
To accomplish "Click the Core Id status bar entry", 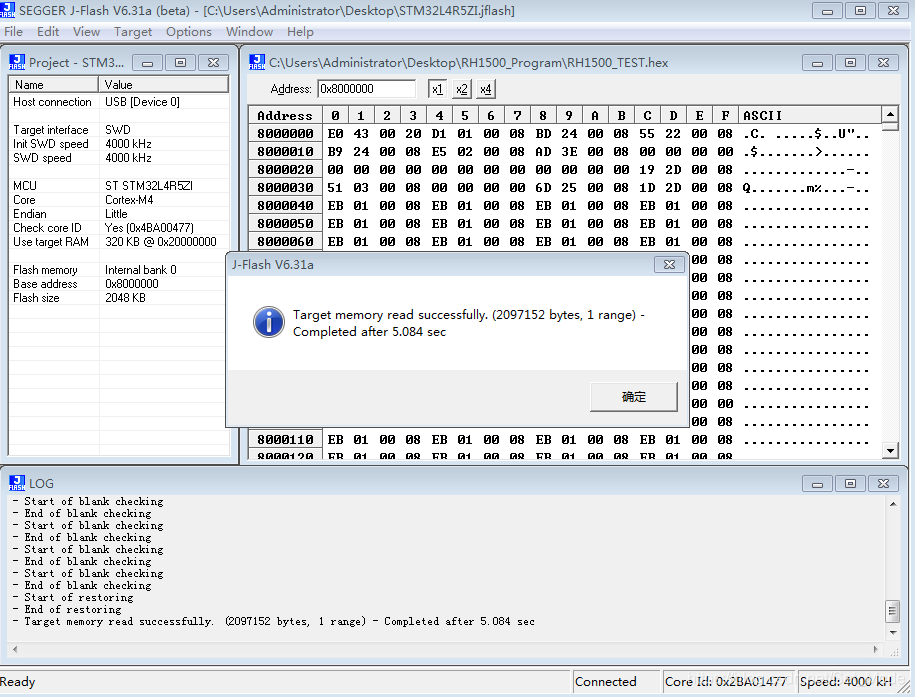I will 729,682.
